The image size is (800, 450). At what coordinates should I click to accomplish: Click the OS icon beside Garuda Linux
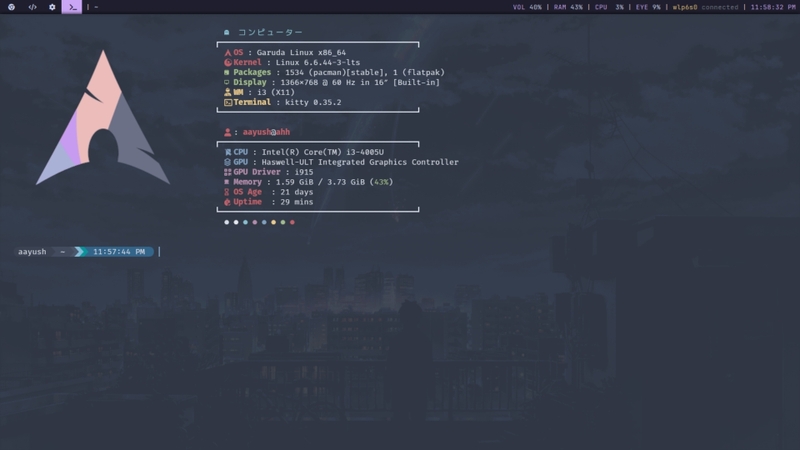point(228,53)
